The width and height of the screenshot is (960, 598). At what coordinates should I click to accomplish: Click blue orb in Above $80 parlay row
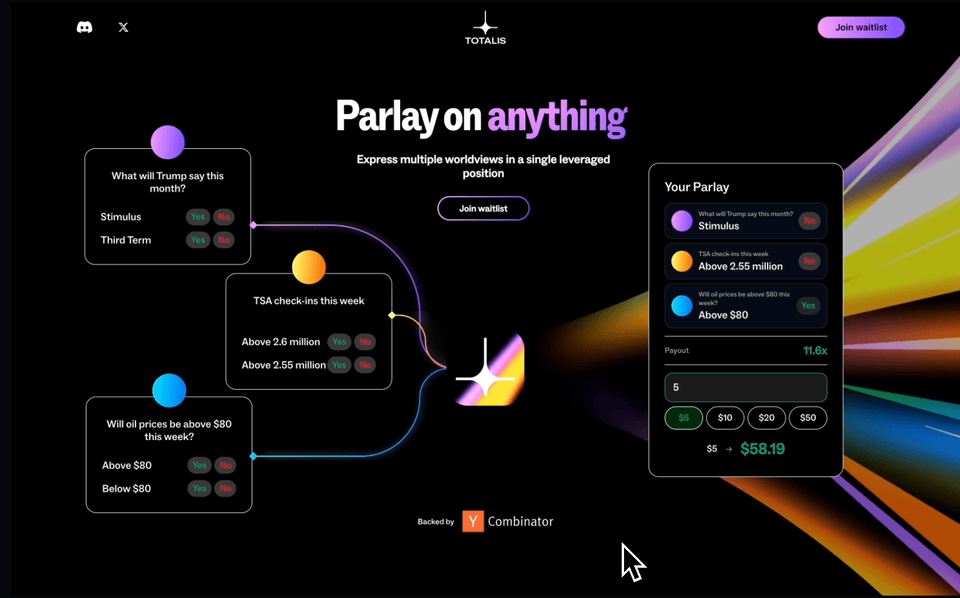pos(681,305)
